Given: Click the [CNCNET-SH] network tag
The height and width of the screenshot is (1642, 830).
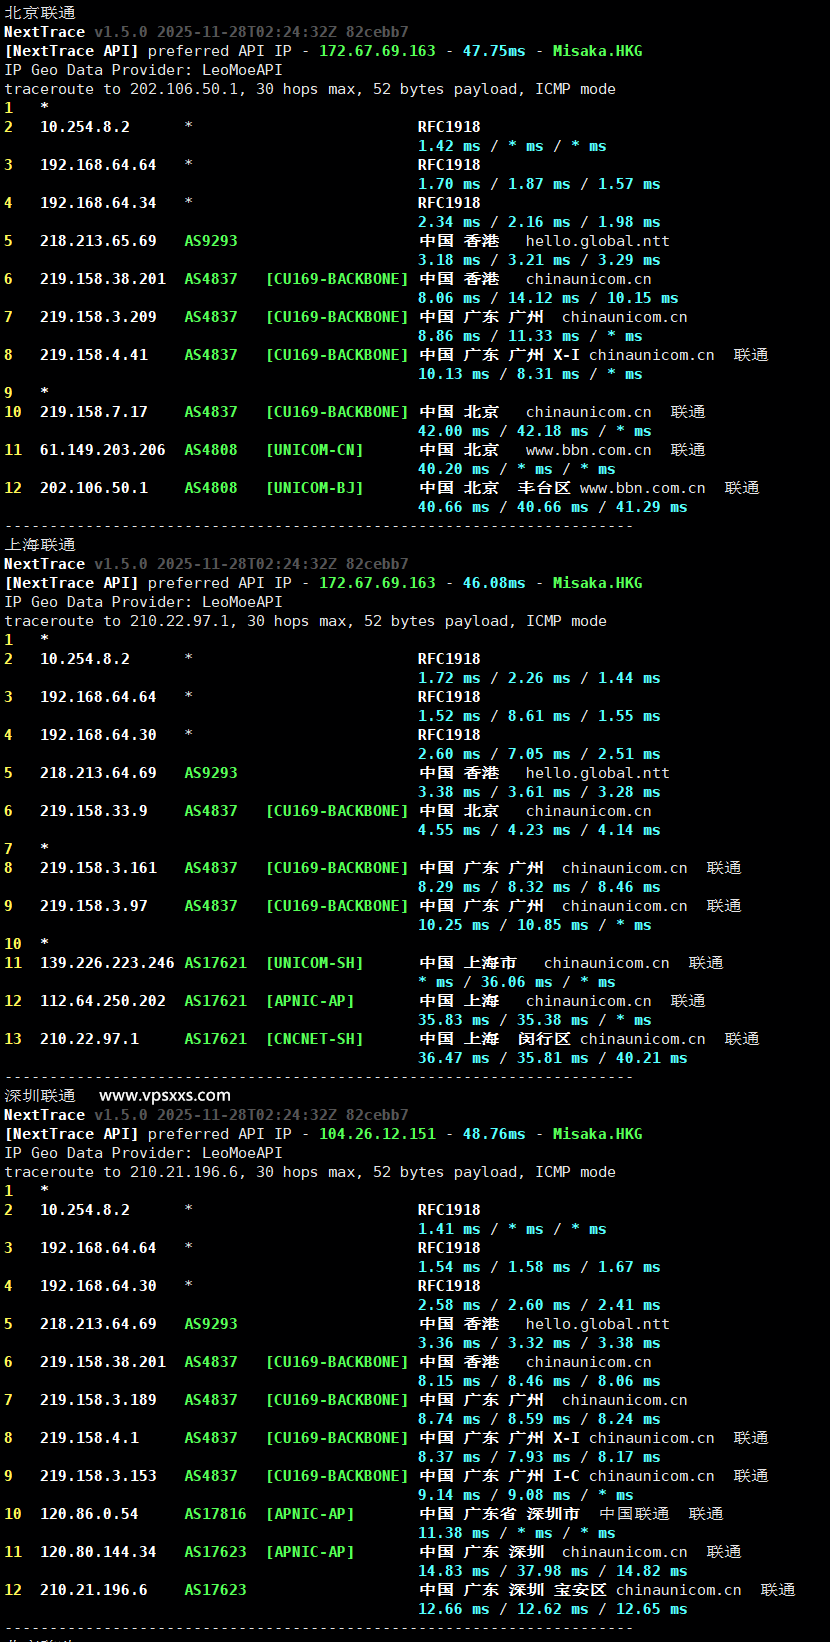Looking at the screenshot, I should 314,1039.
